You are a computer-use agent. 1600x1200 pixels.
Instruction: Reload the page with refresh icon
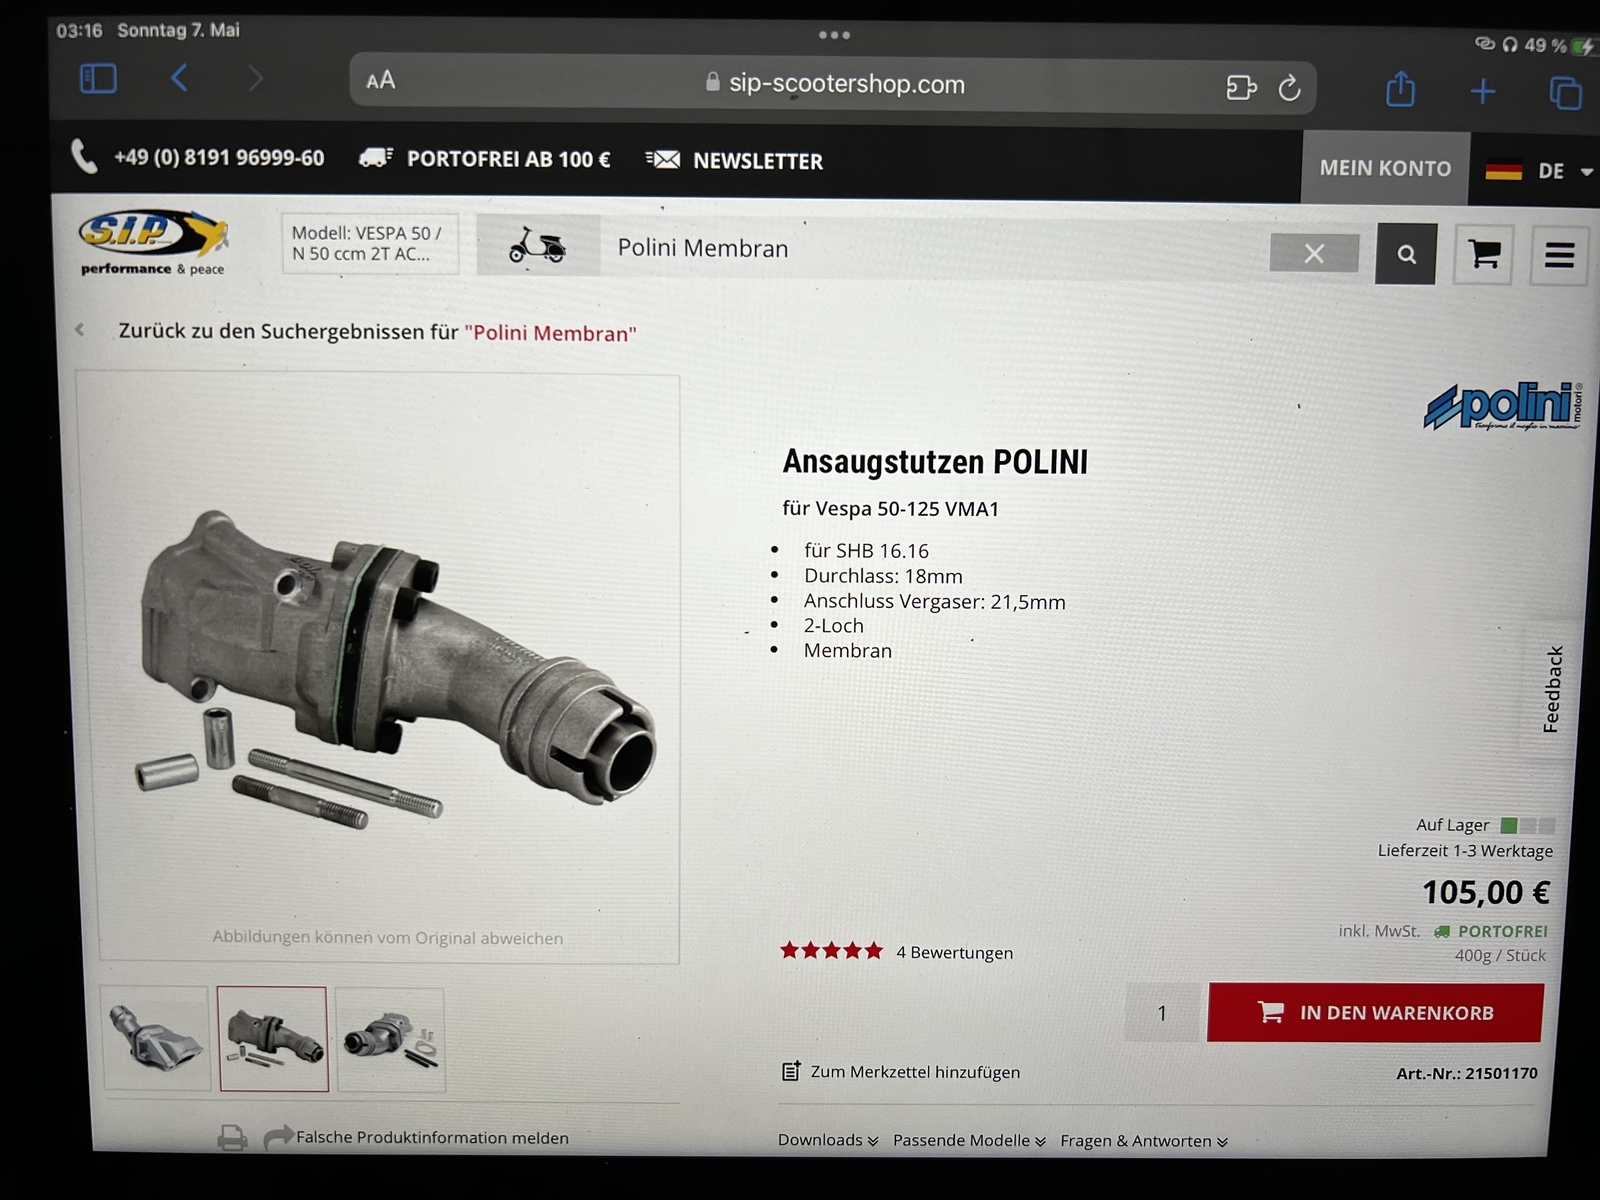[1290, 88]
